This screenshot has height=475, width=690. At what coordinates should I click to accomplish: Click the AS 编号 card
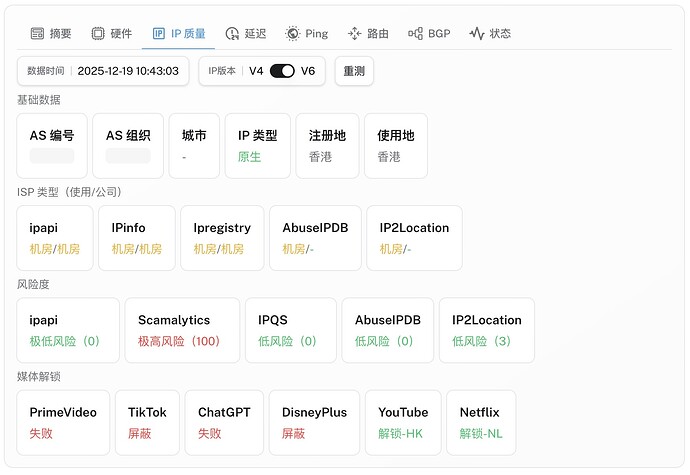click(52, 146)
